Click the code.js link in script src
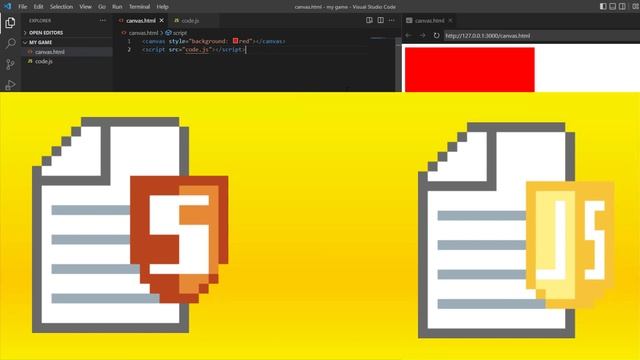The height and width of the screenshot is (360, 640). coord(197,49)
